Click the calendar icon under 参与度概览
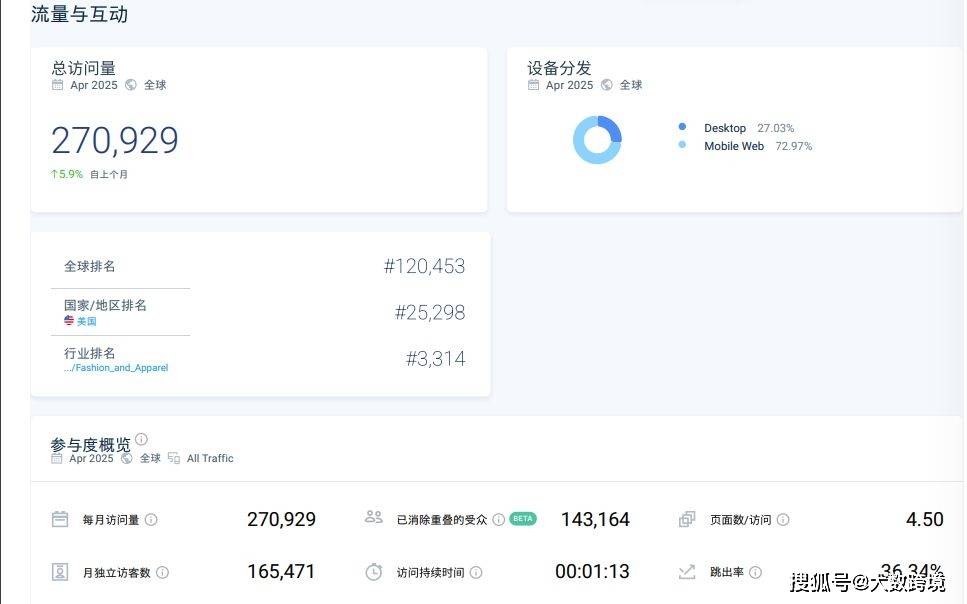Viewport: 967px width, 604px height. (57, 458)
